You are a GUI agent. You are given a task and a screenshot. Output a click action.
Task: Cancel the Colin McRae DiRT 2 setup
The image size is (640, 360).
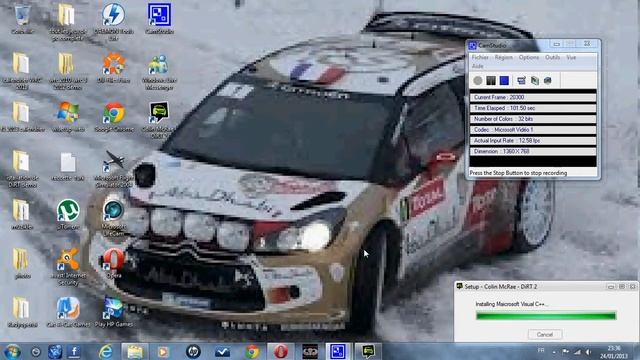coord(544,335)
